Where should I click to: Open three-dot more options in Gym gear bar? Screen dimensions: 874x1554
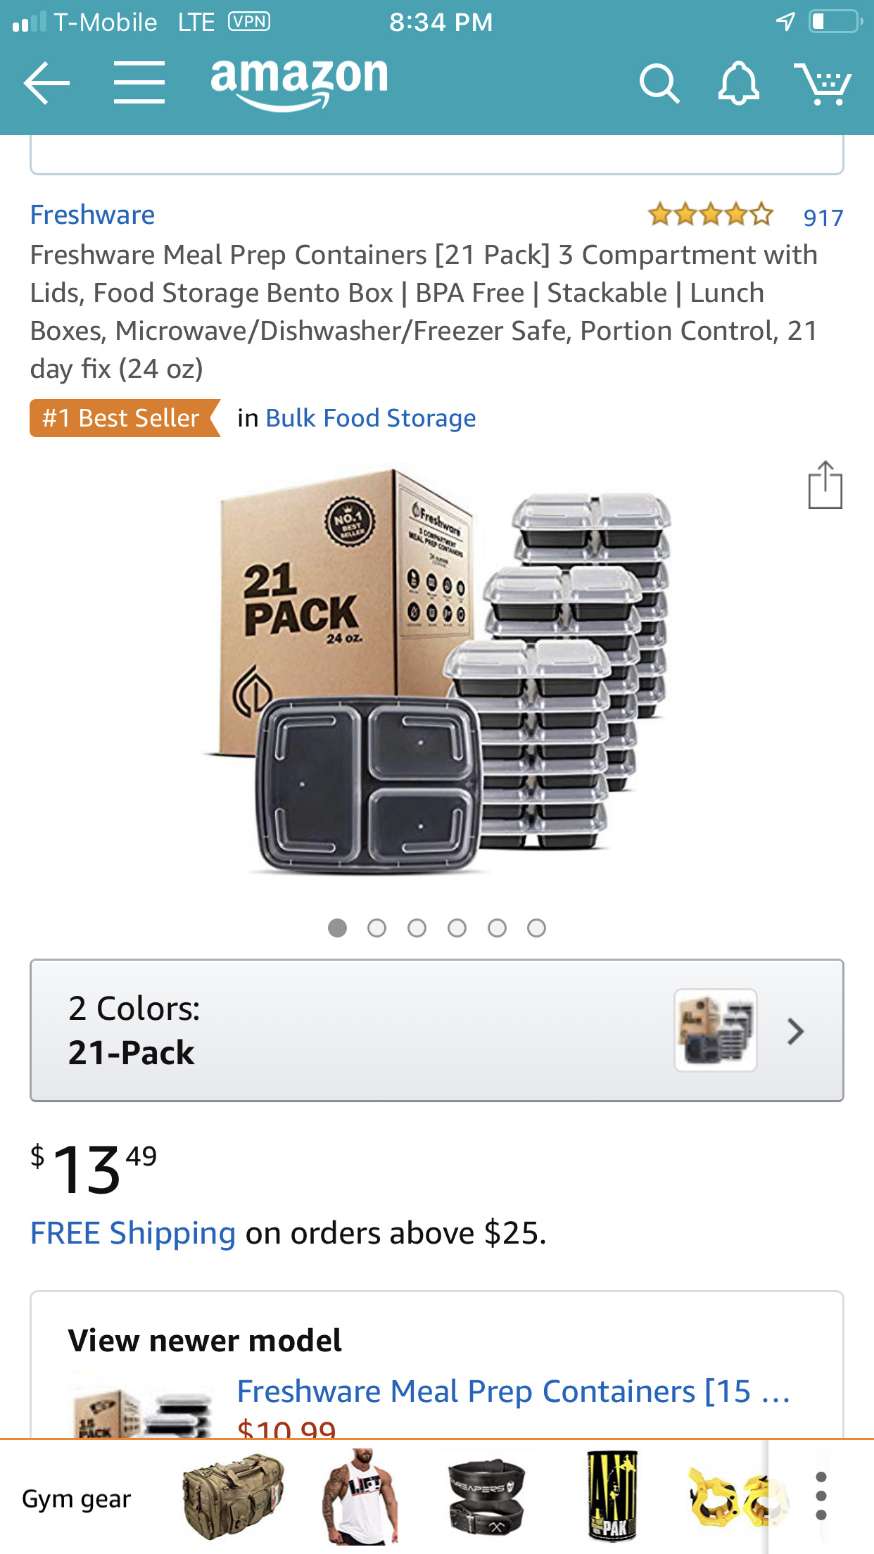[821, 1497]
